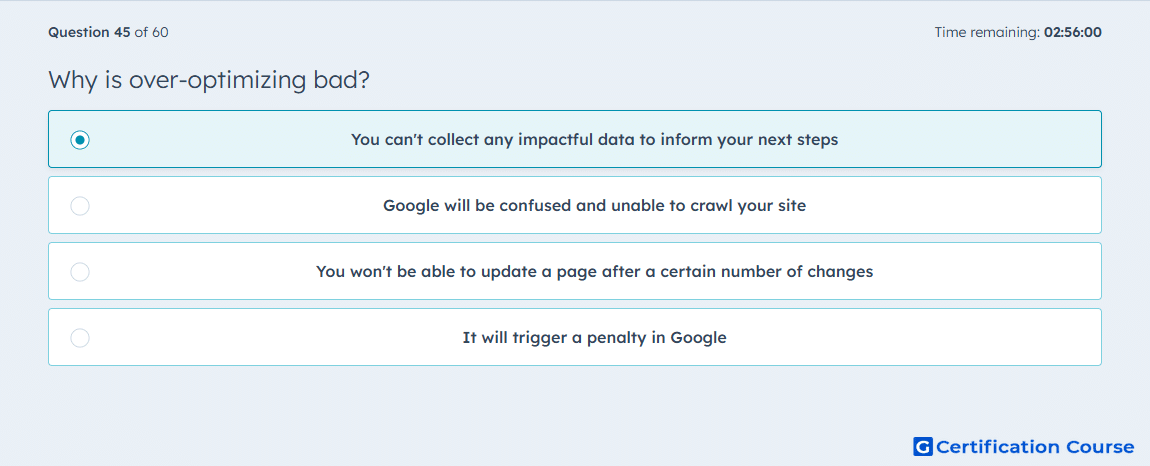Select radio for 'It will trigger a penalty'

pyautogui.click(x=80, y=338)
